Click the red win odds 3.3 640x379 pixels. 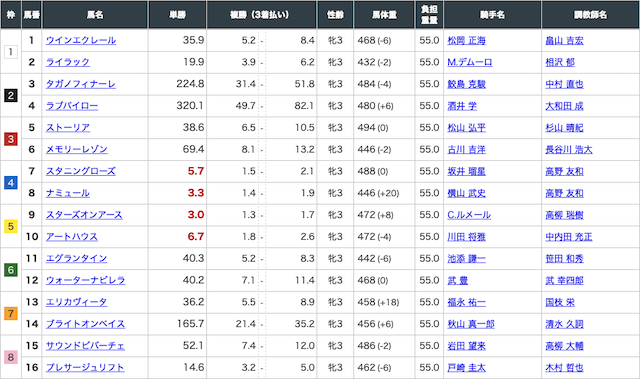[196, 193]
